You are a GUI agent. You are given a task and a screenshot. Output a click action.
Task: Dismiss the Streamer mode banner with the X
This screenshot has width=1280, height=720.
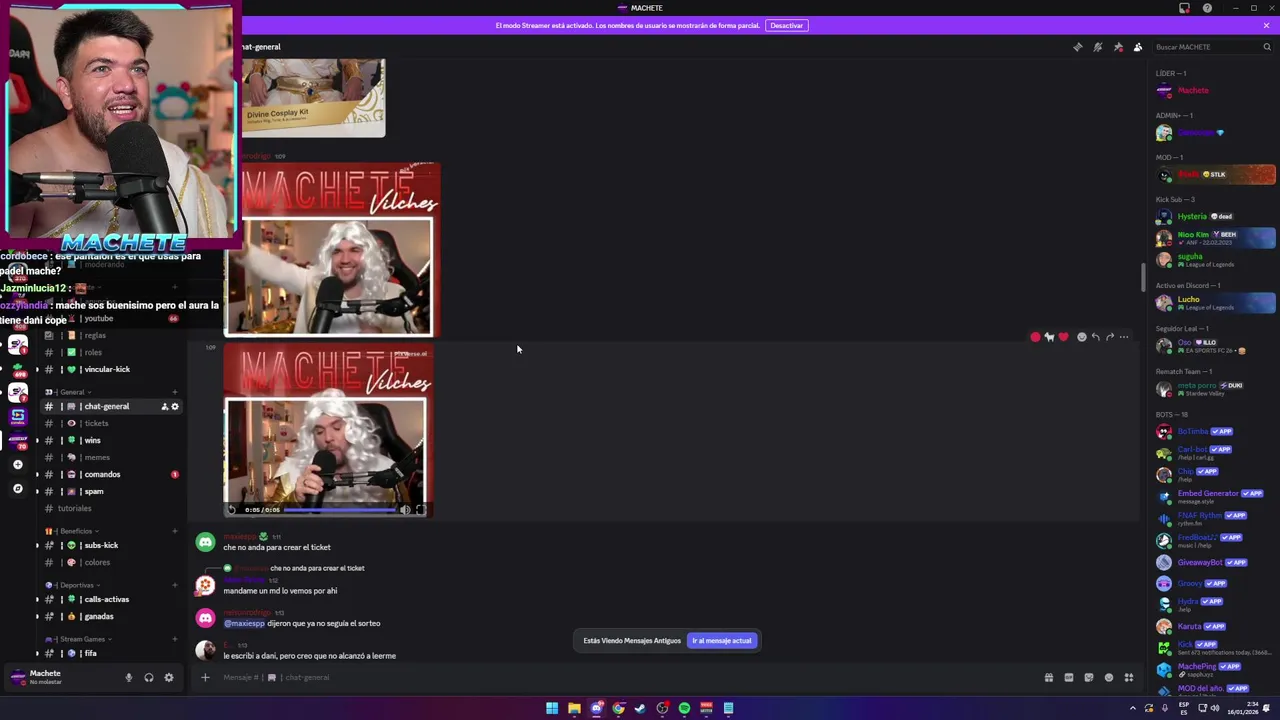click(x=1266, y=25)
